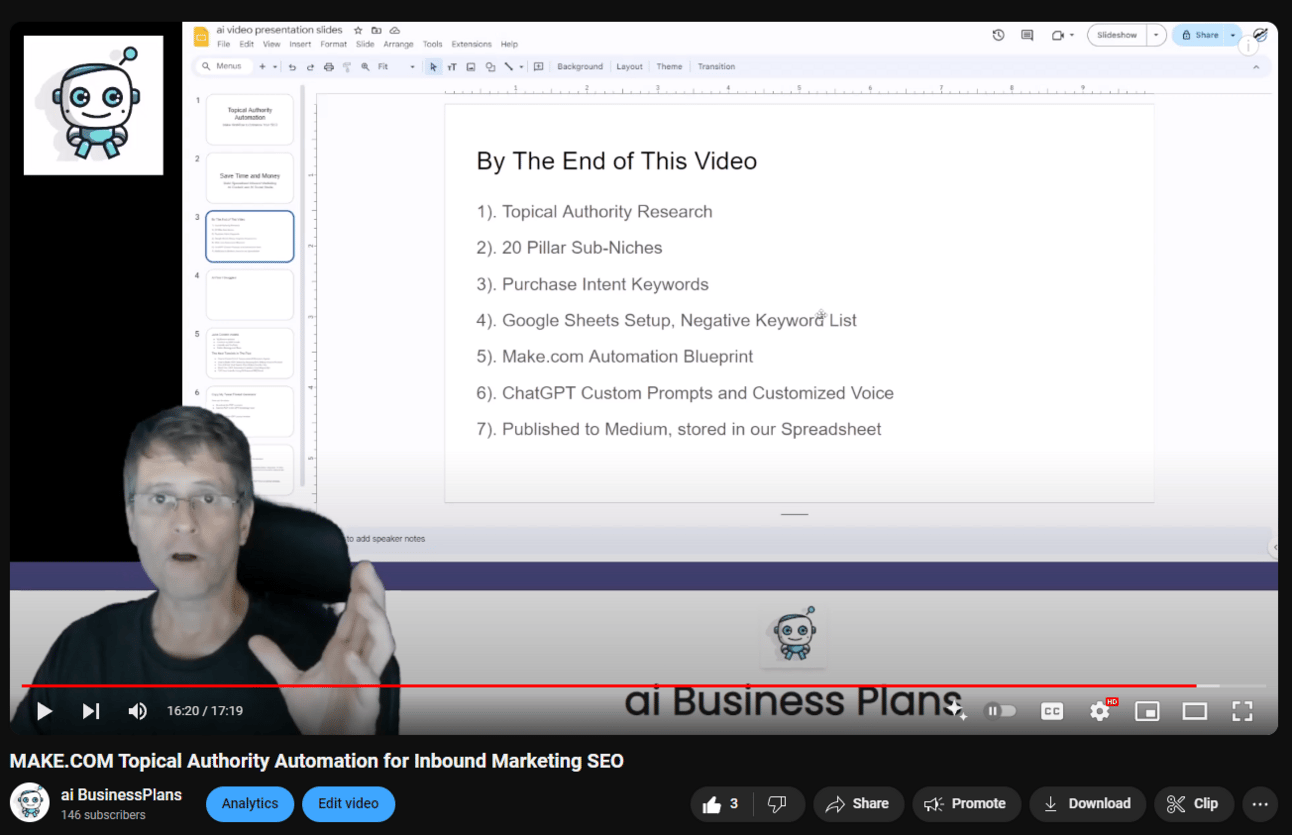This screenshot has width=1292, height=835.
Task: Open the Tools menu
Action: (x=432, y=44)
